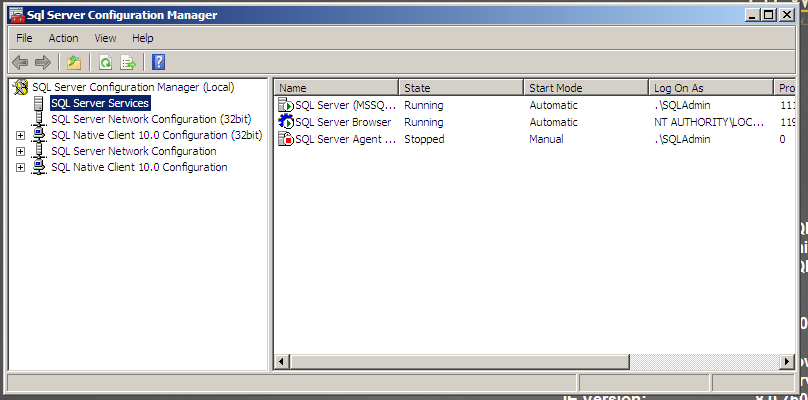Click the horizontal scrollbar thumb
Image resolution: width=808 pixels, height=400 pixels.
point(459,362)
